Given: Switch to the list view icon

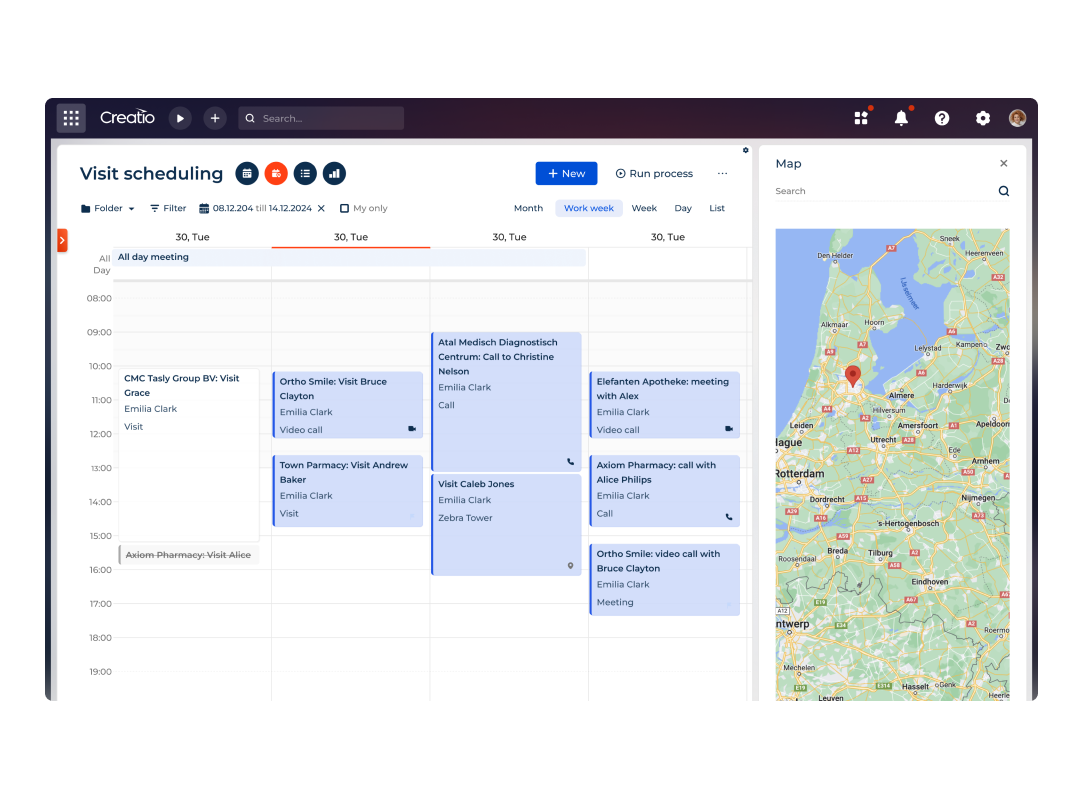Looking at the screenshot, I should tap(305, 173).
